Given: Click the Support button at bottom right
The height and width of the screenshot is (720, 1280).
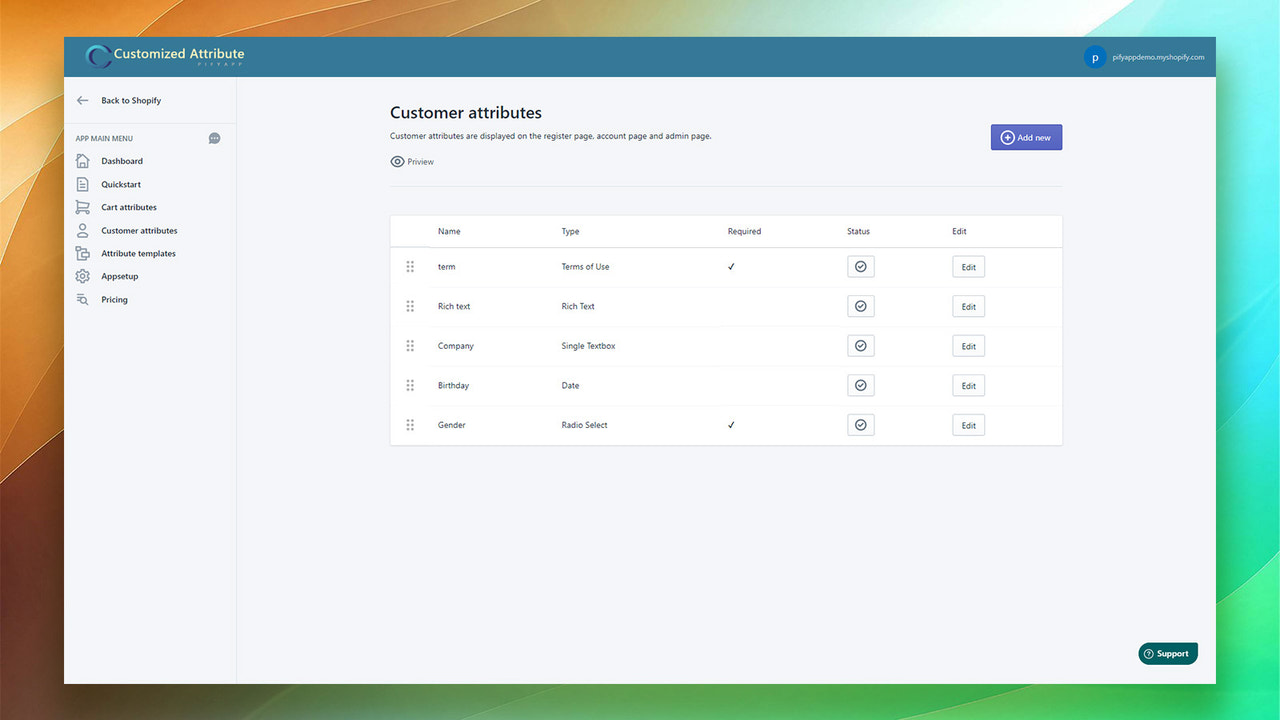Looking at the screenshot, I should point(1167,653).
